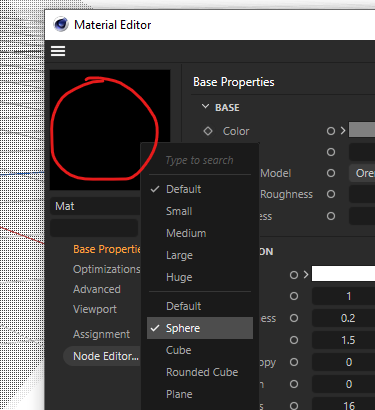
Task: Click the circle port below the Roughness row
Action: click(331, 216)
